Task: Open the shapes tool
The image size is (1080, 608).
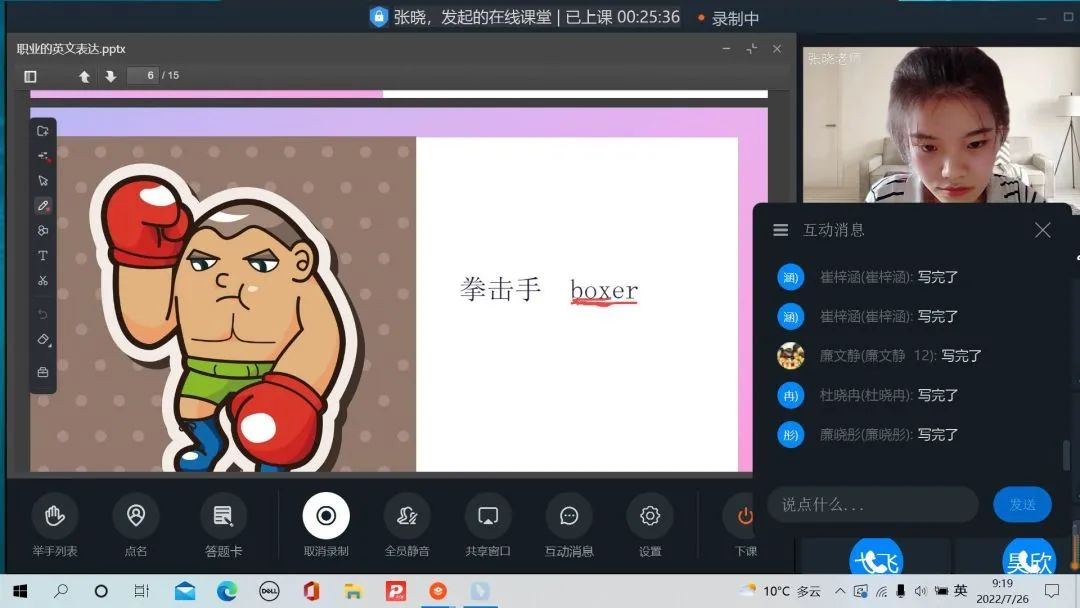Action: (x=43, y=231)
